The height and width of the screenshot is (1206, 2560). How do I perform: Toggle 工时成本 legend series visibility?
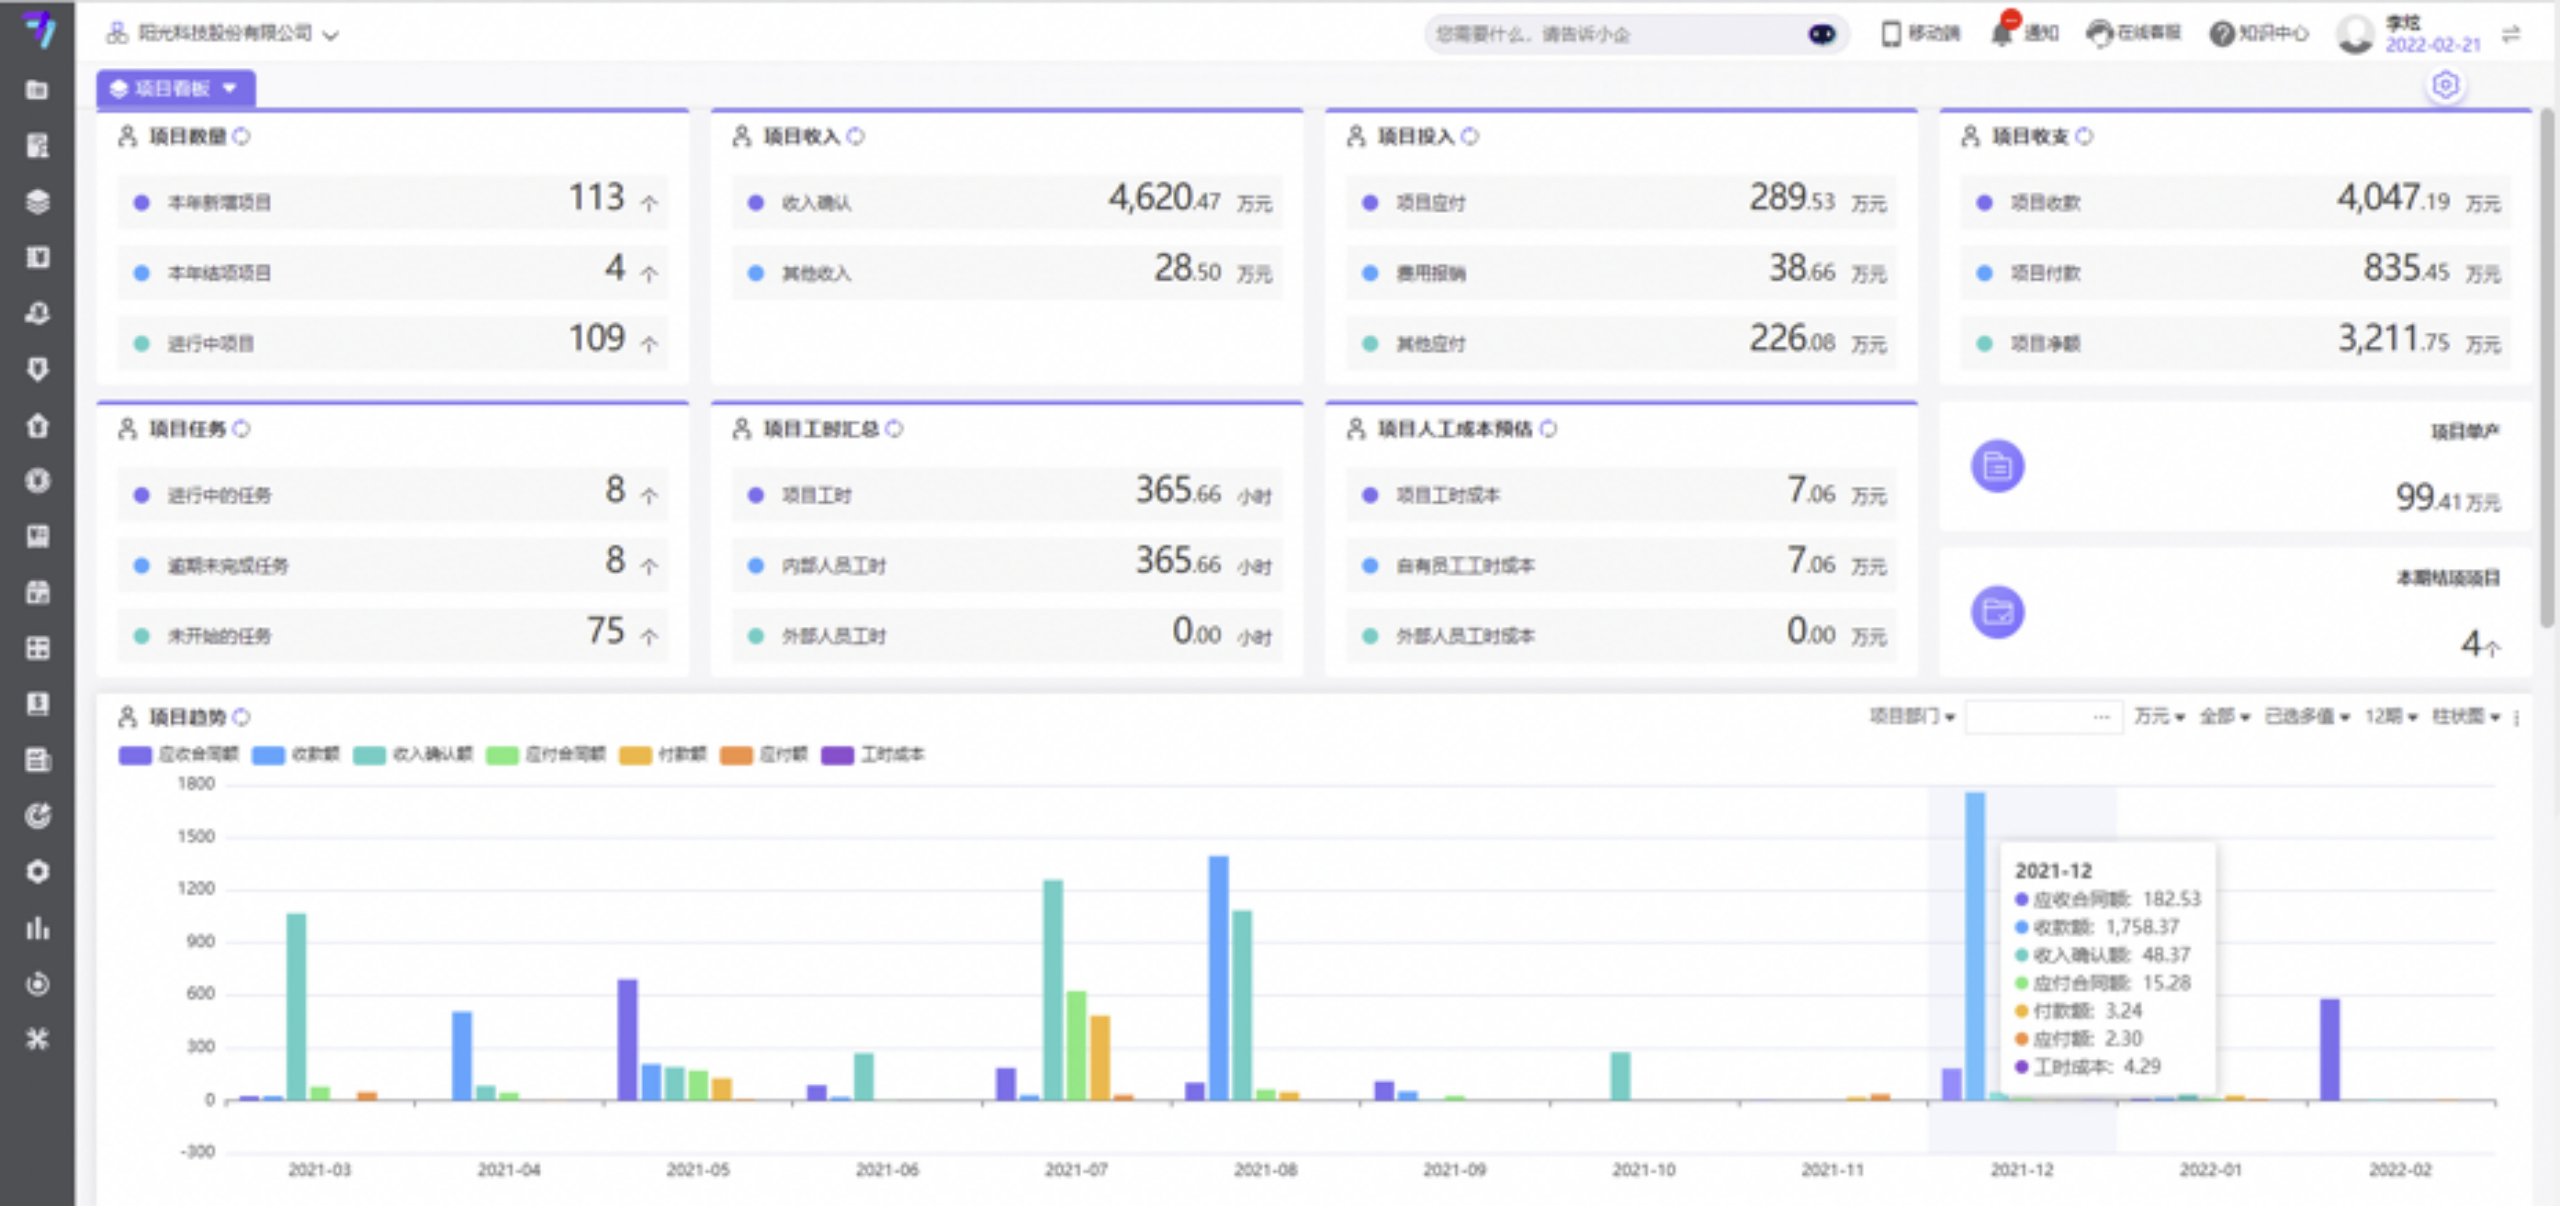[x=873, y=754]
